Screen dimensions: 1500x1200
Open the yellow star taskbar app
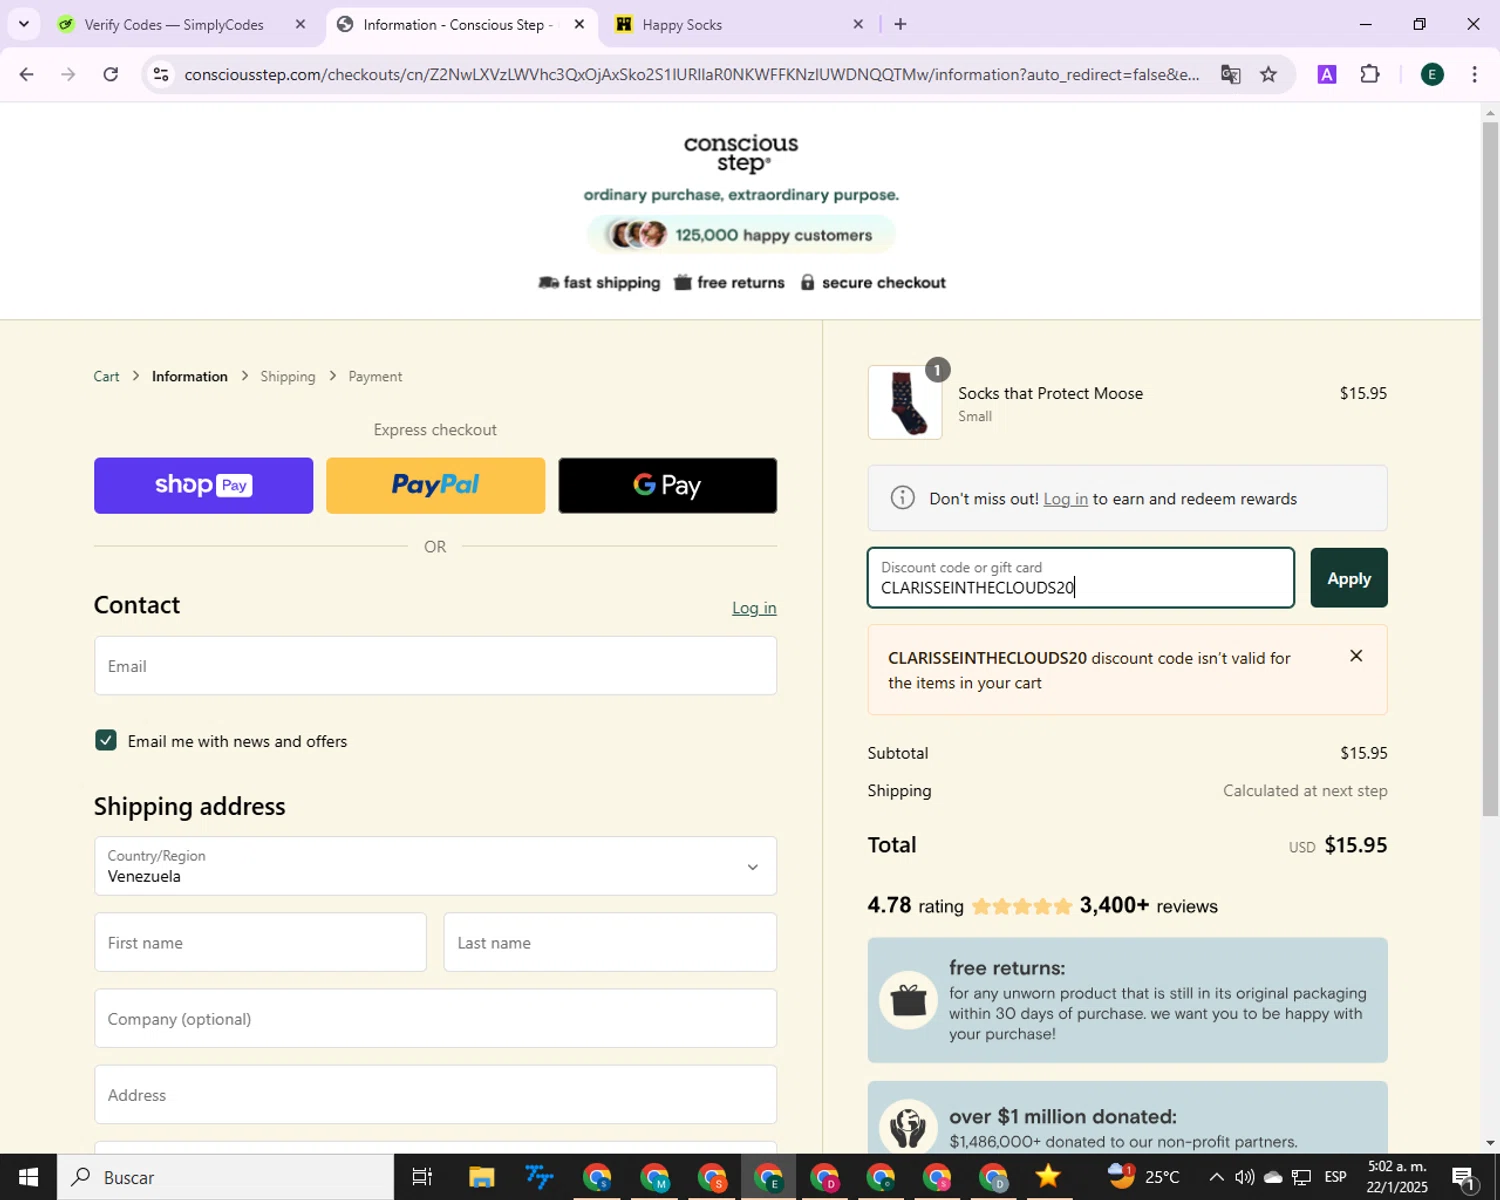click(1048, 1177)
